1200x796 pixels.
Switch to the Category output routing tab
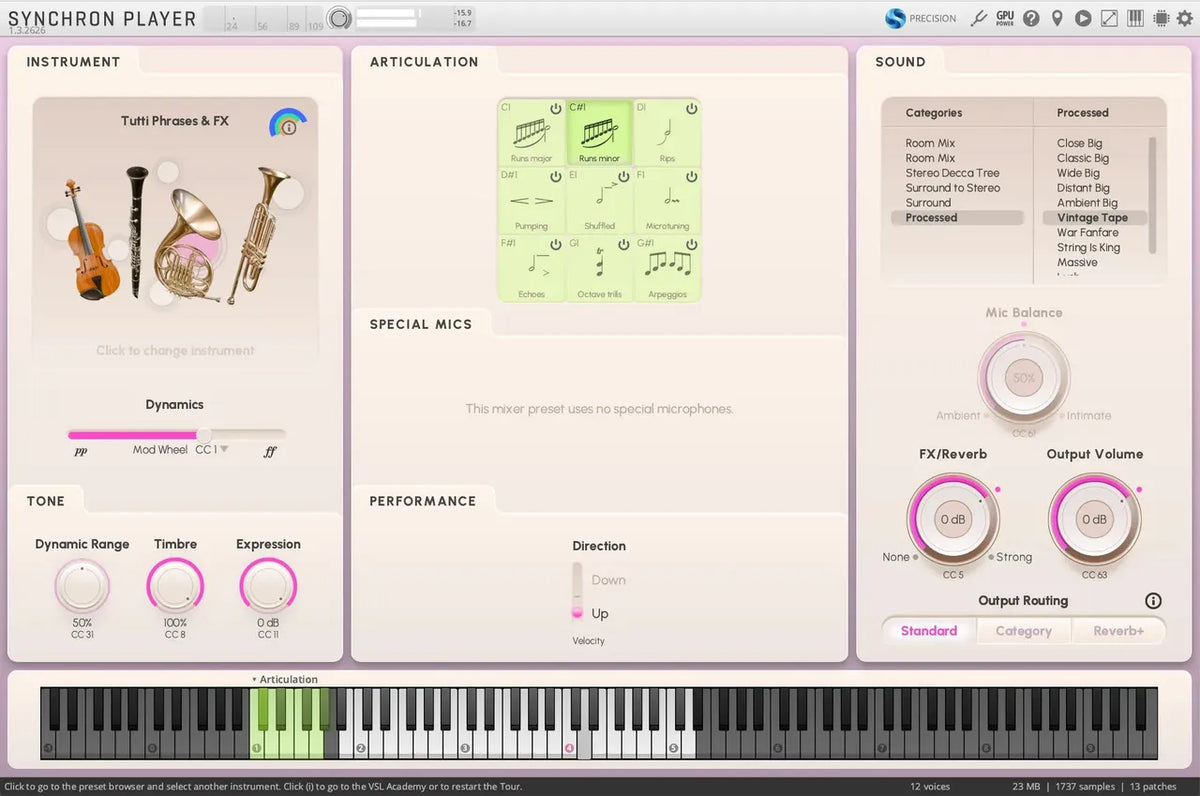pos(1023,631)
